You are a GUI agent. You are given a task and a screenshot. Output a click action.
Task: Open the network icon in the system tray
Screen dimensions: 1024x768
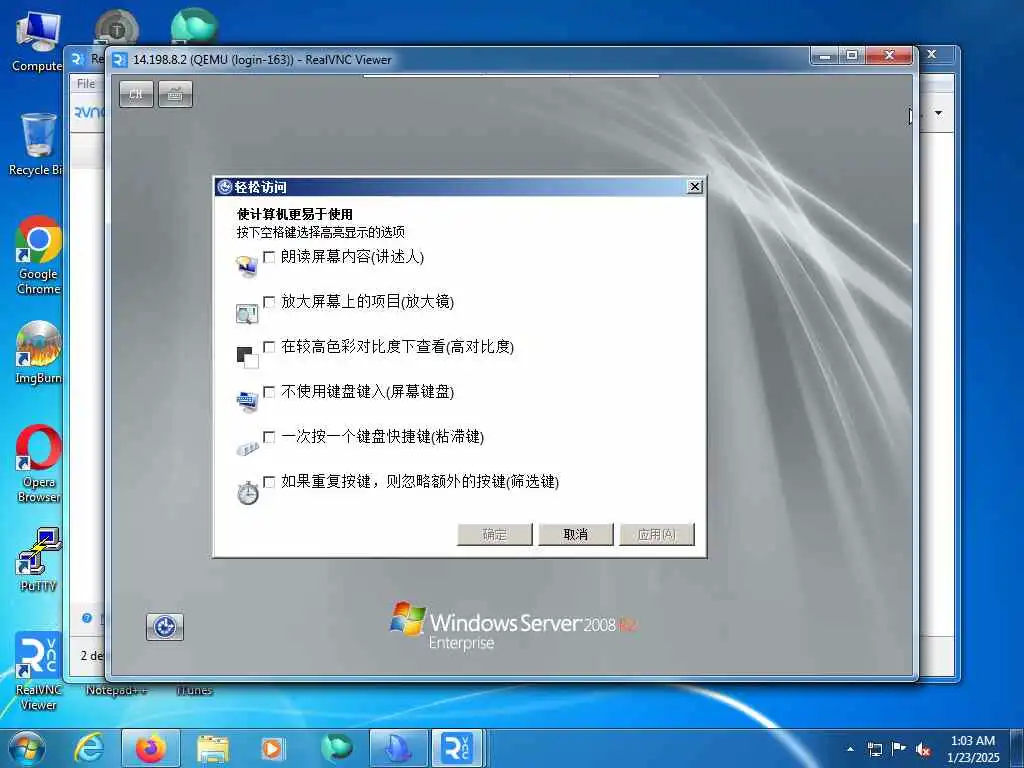tap(874, 749)
